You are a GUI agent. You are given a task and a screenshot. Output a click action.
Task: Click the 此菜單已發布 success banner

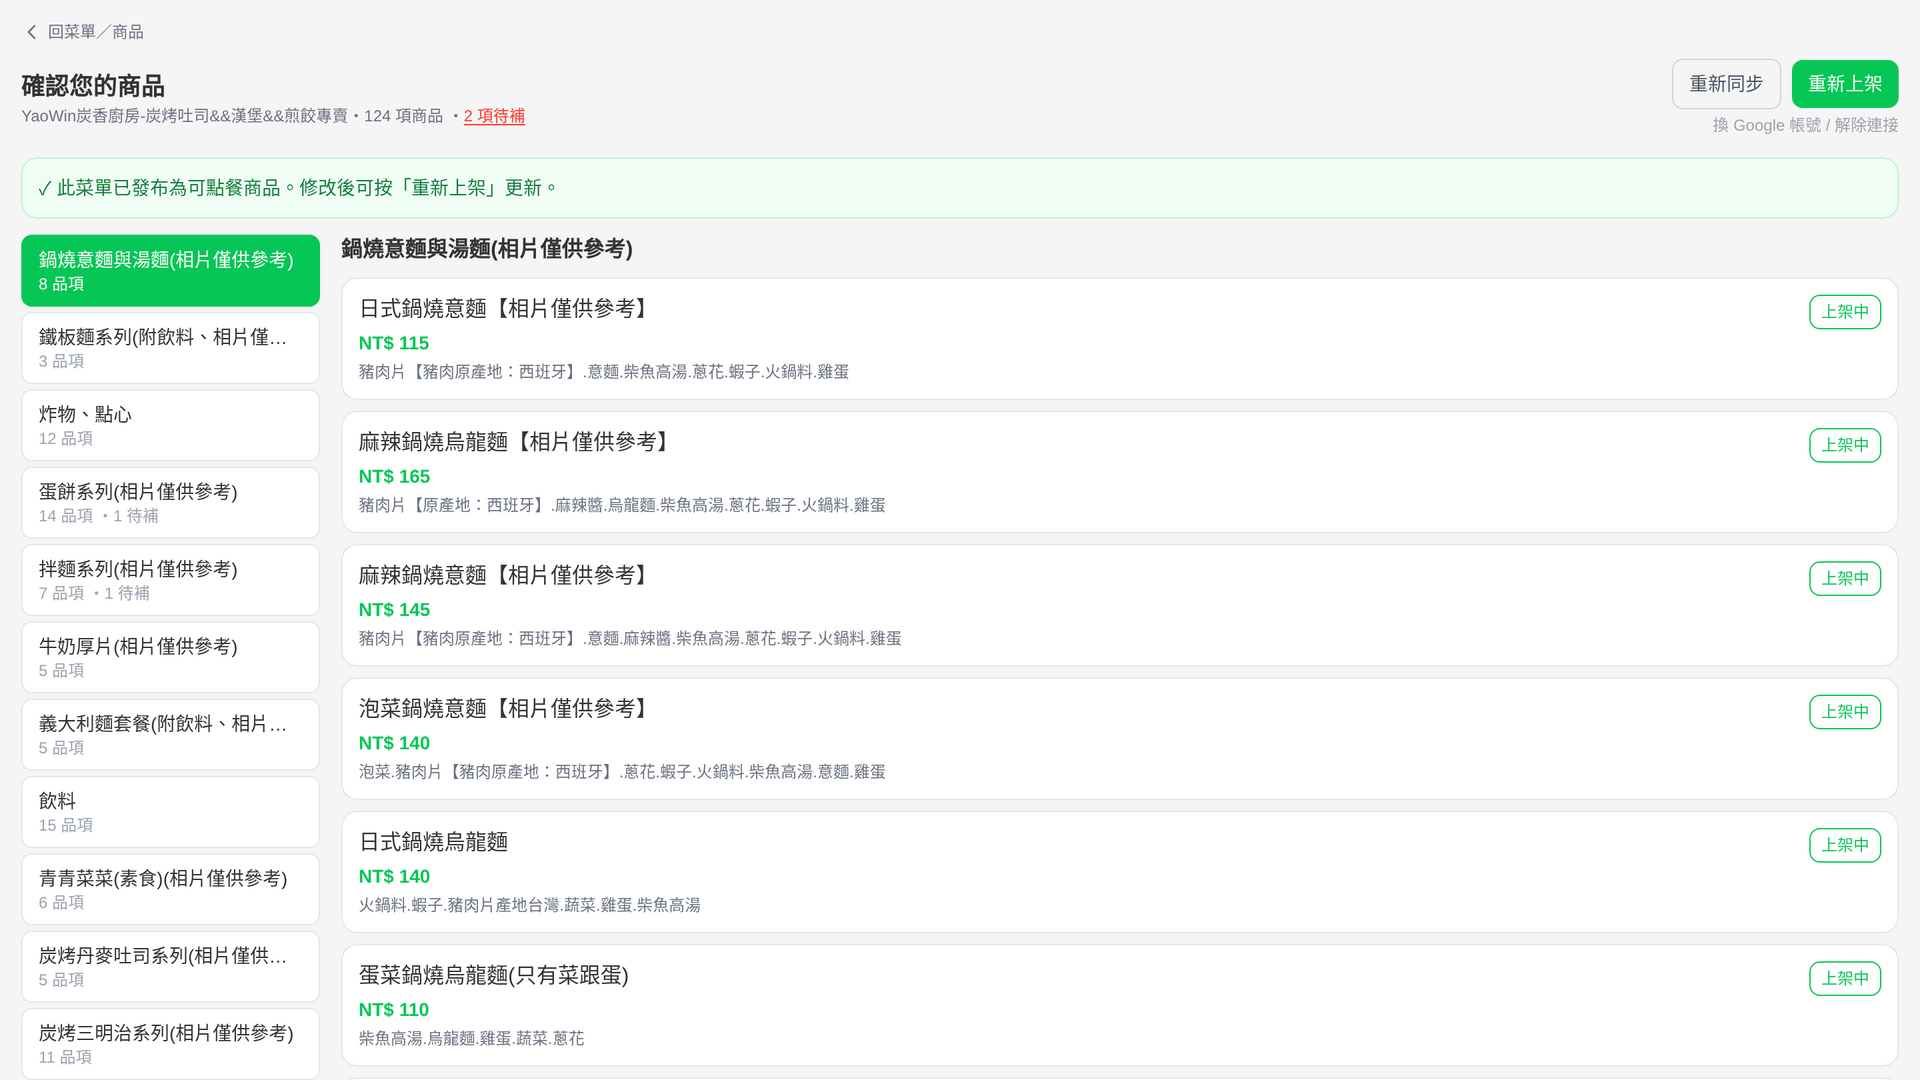click(x=960, y=188)
